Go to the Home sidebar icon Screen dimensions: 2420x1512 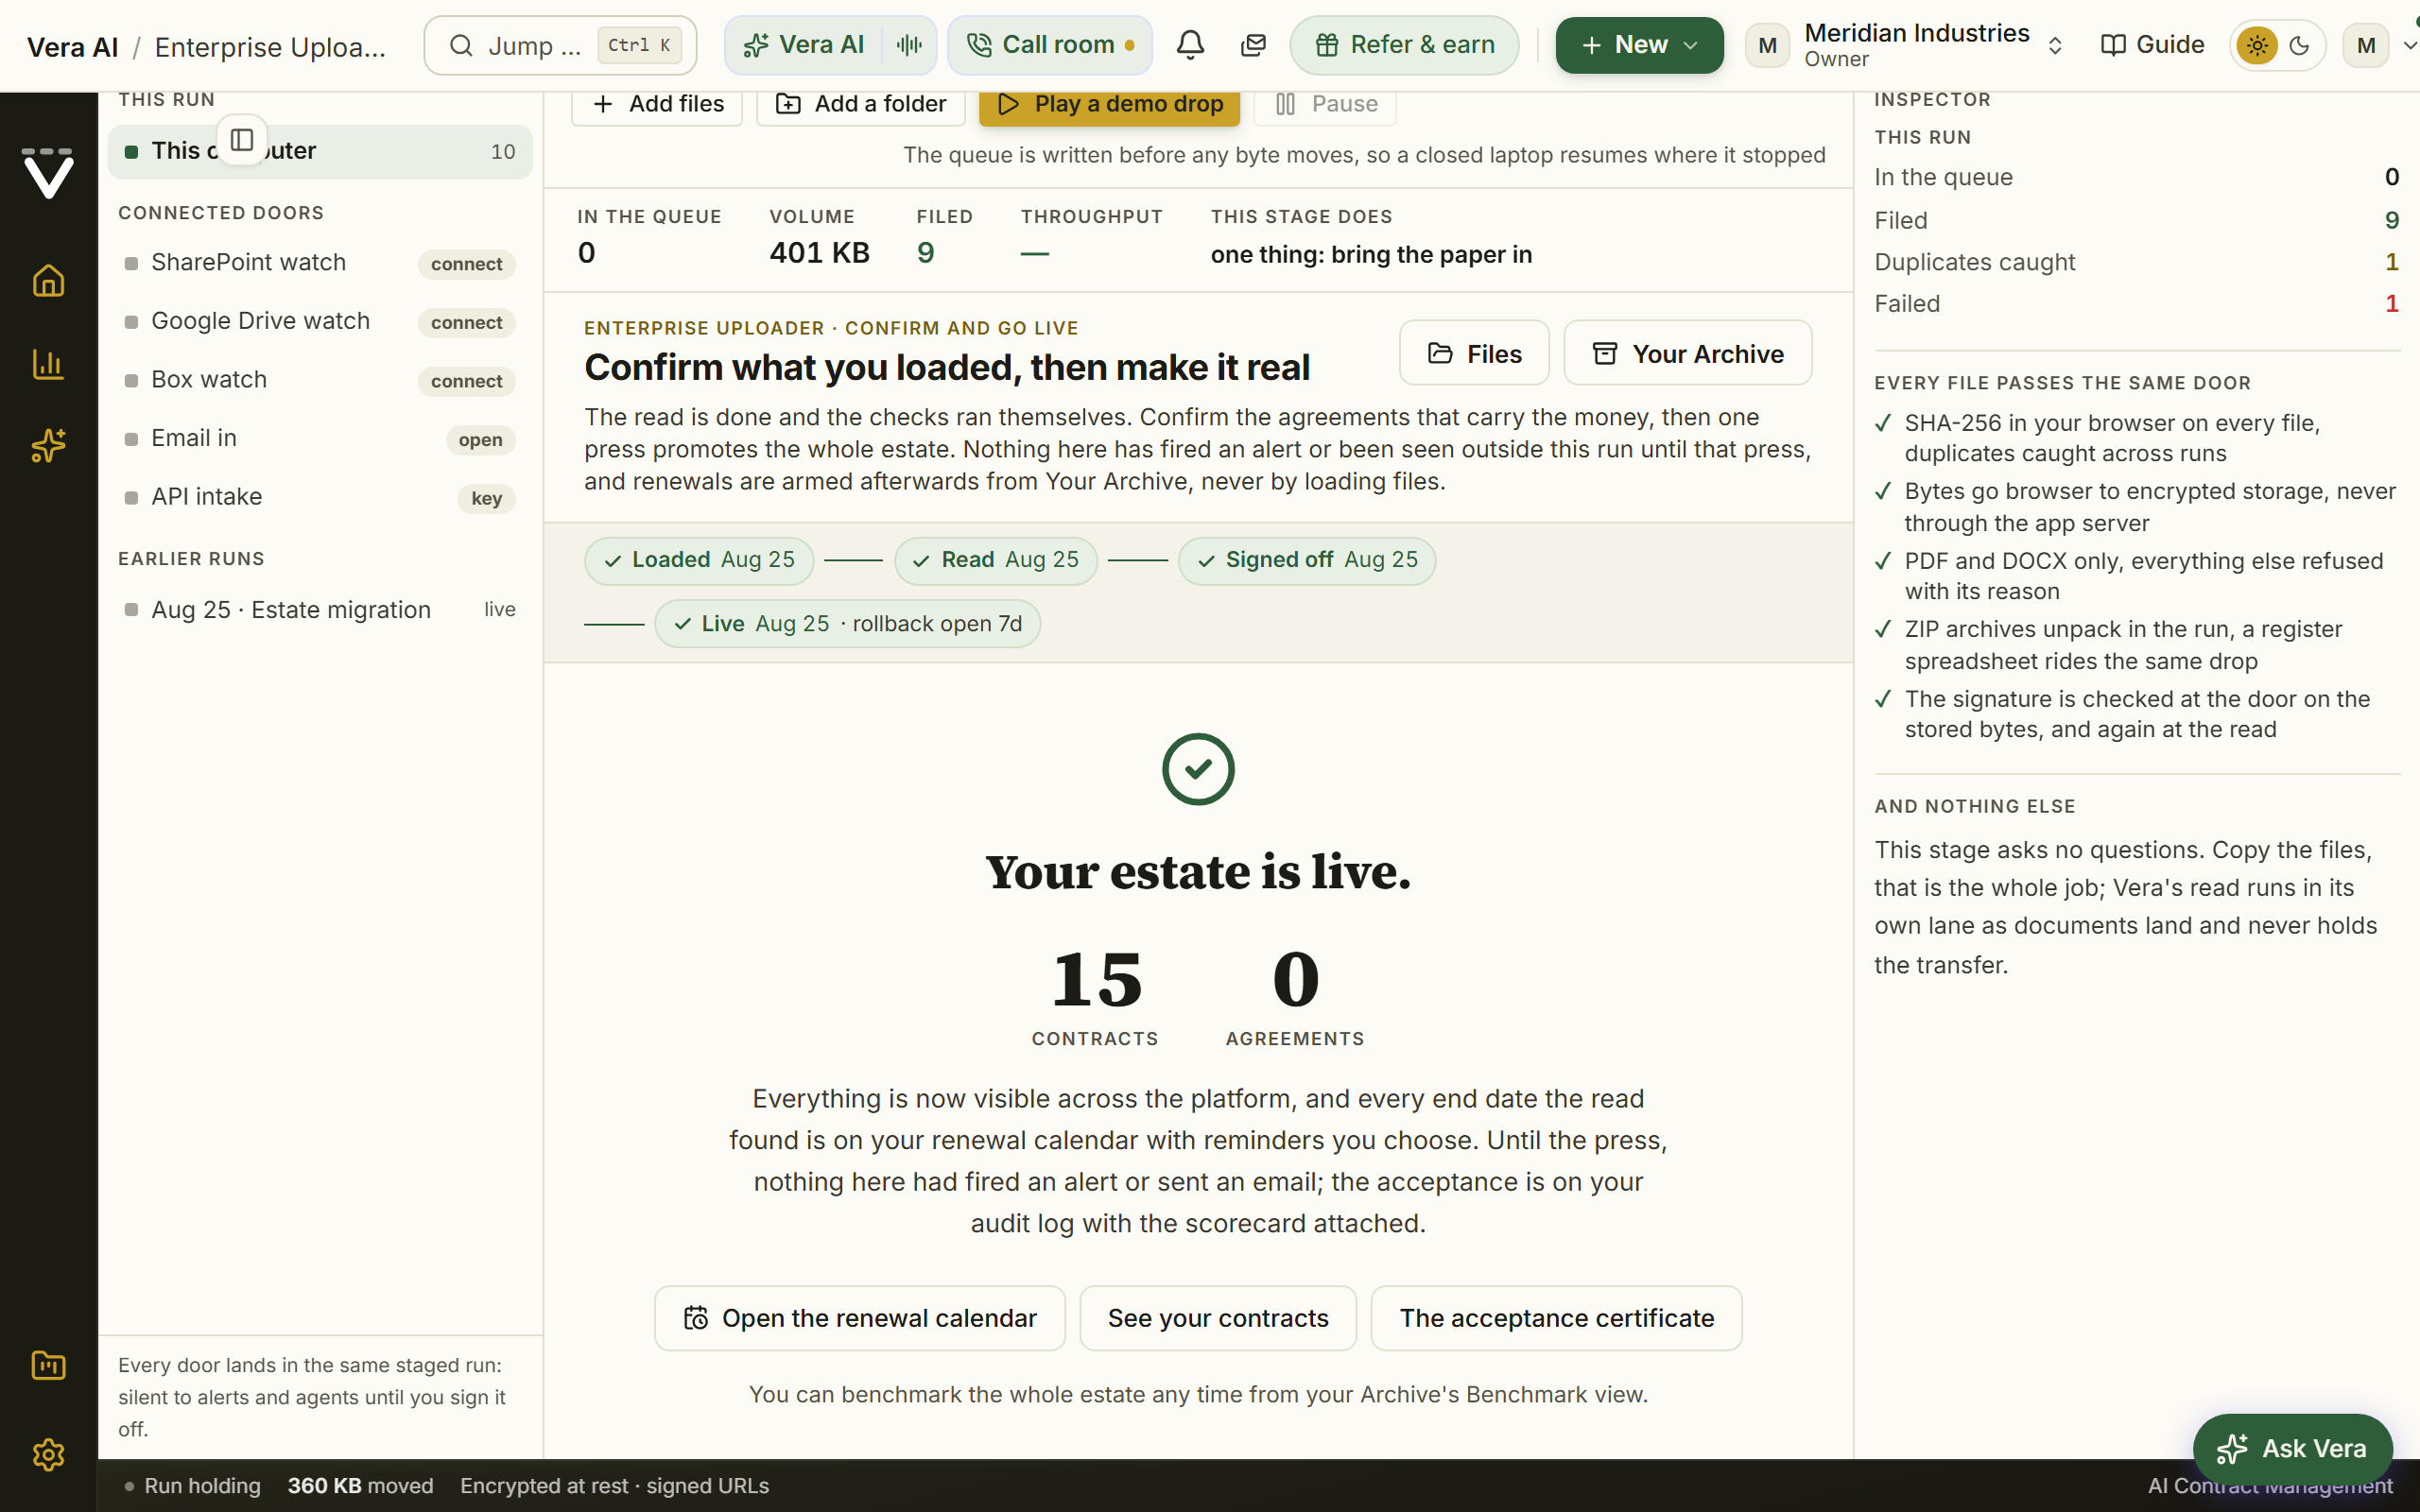click(48, 281)
